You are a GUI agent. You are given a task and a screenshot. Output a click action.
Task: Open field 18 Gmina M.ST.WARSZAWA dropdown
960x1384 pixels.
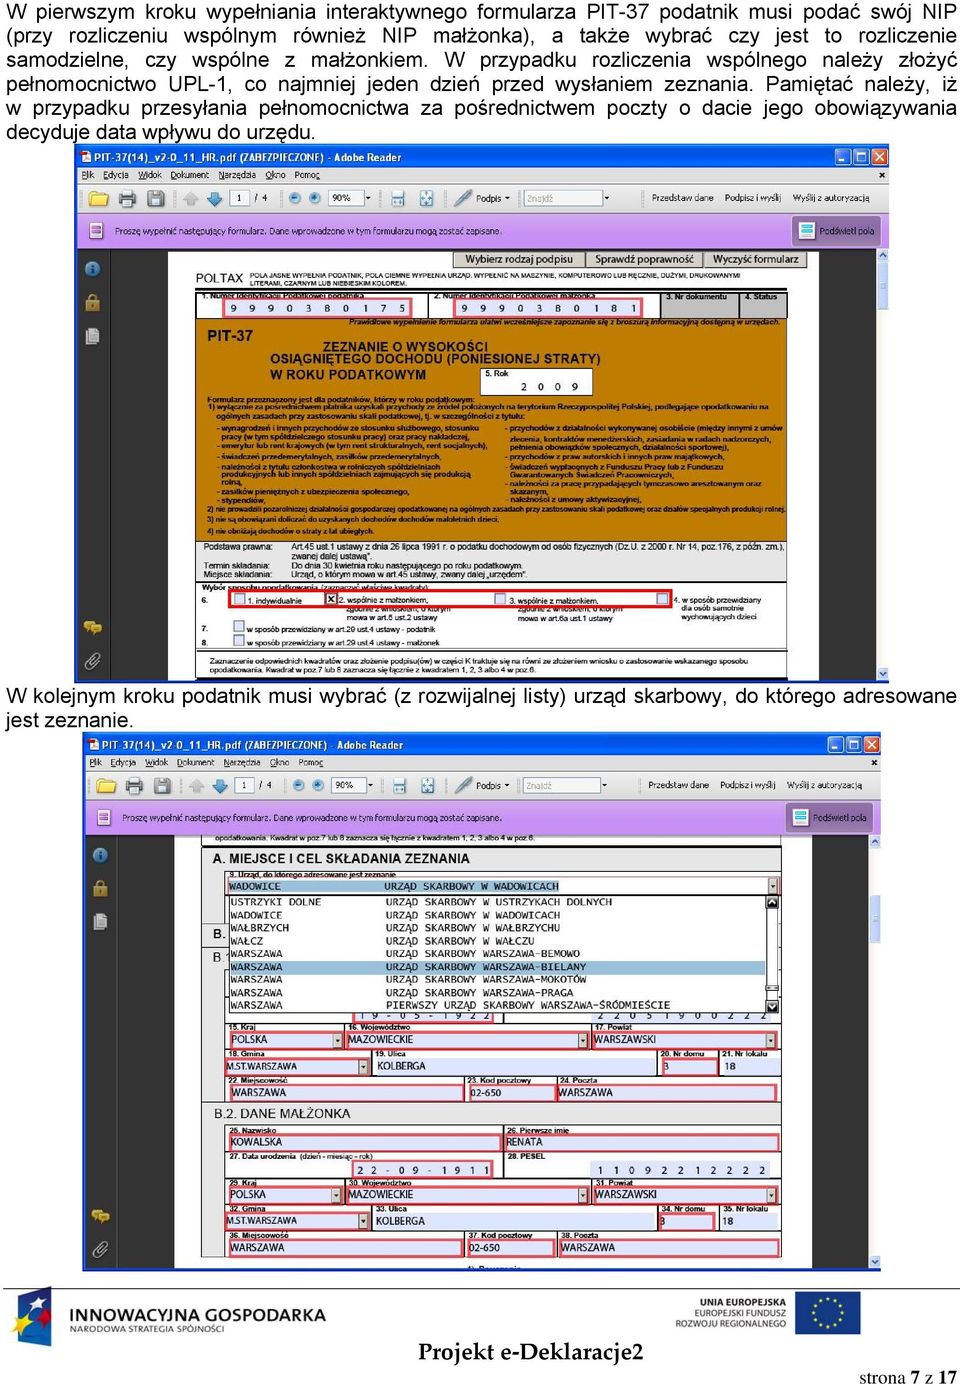point(363,1066)
